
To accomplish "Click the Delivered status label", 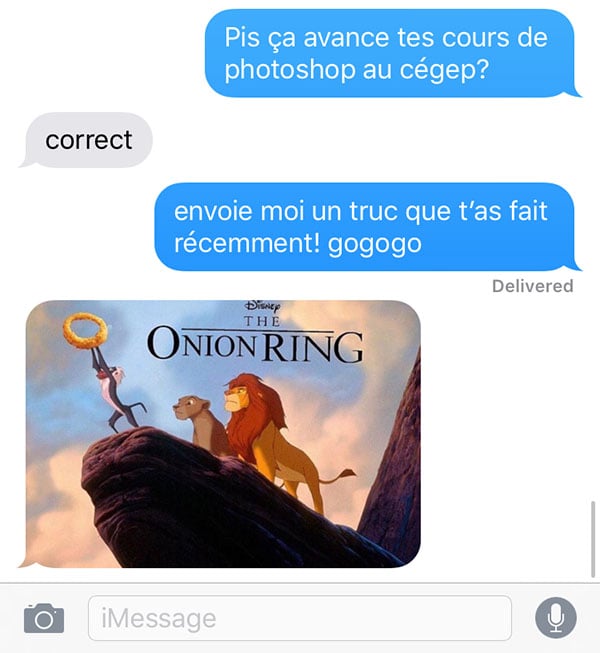I will click(x=533, y=286).
